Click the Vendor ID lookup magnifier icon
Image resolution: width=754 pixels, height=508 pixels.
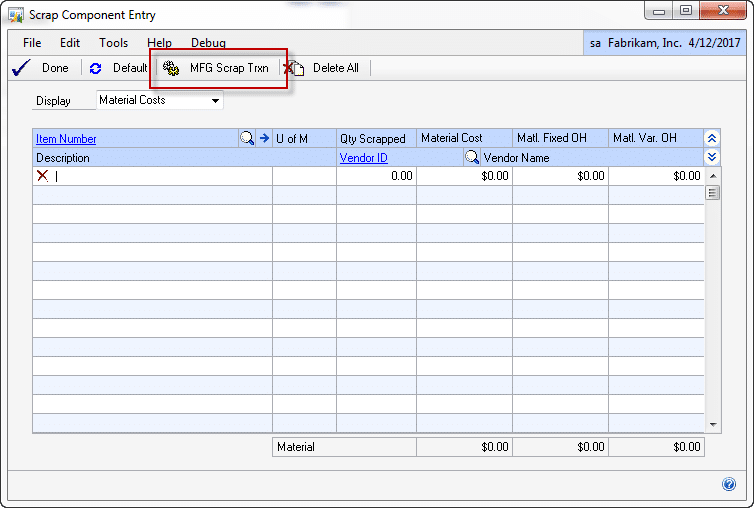(x=472, y=158)
